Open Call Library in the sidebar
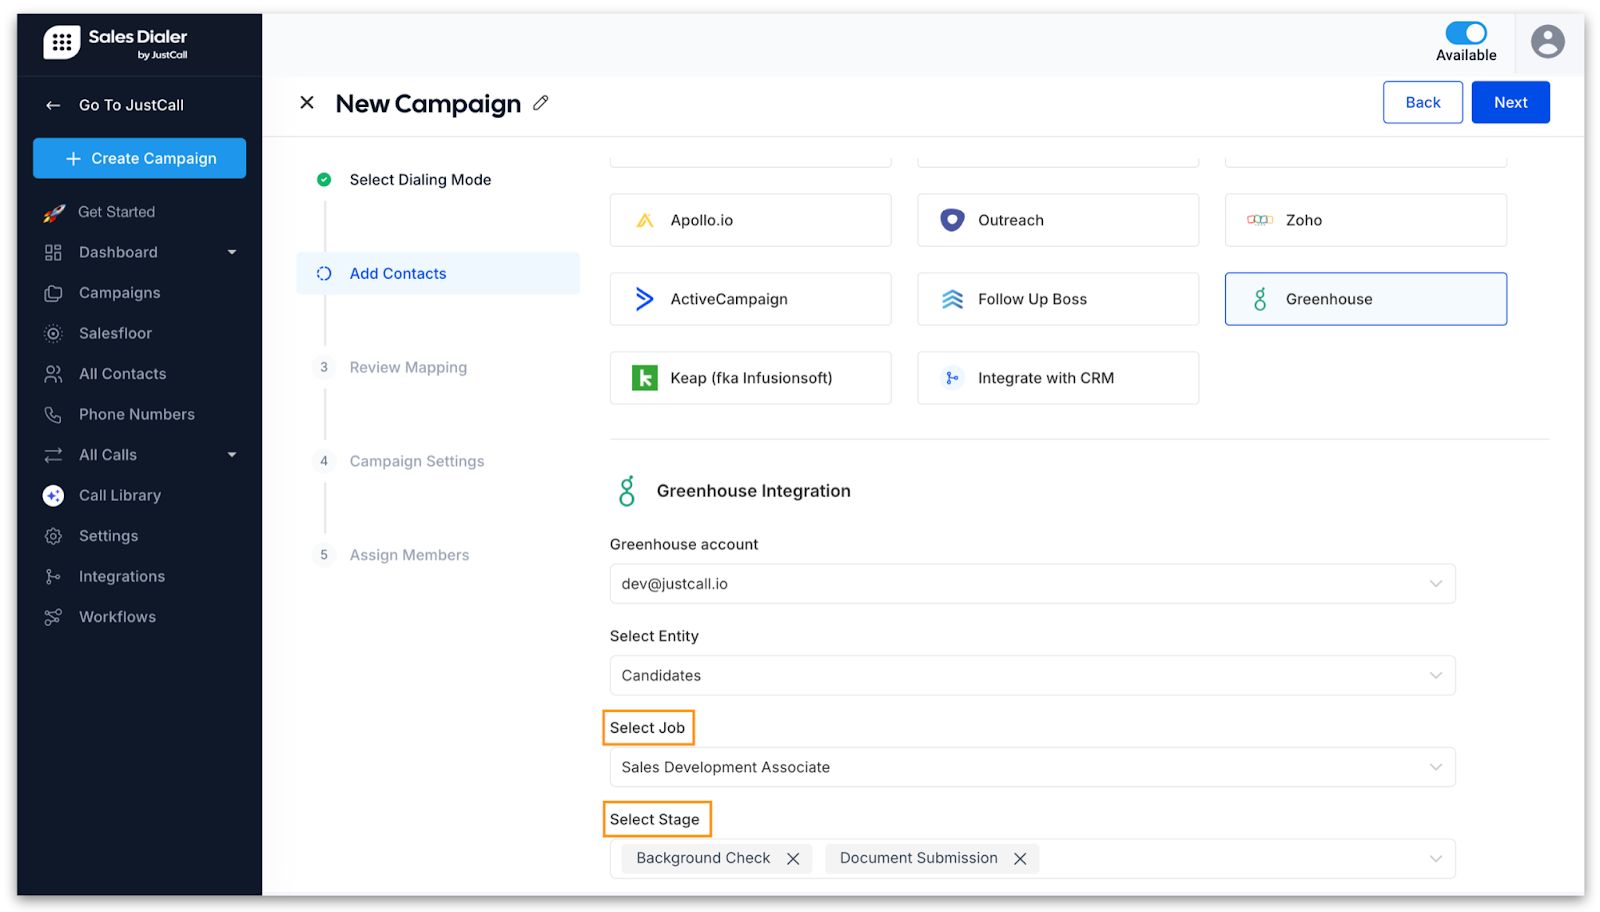This screenshot has height=912, width=1600. click(x=120, y=495)
